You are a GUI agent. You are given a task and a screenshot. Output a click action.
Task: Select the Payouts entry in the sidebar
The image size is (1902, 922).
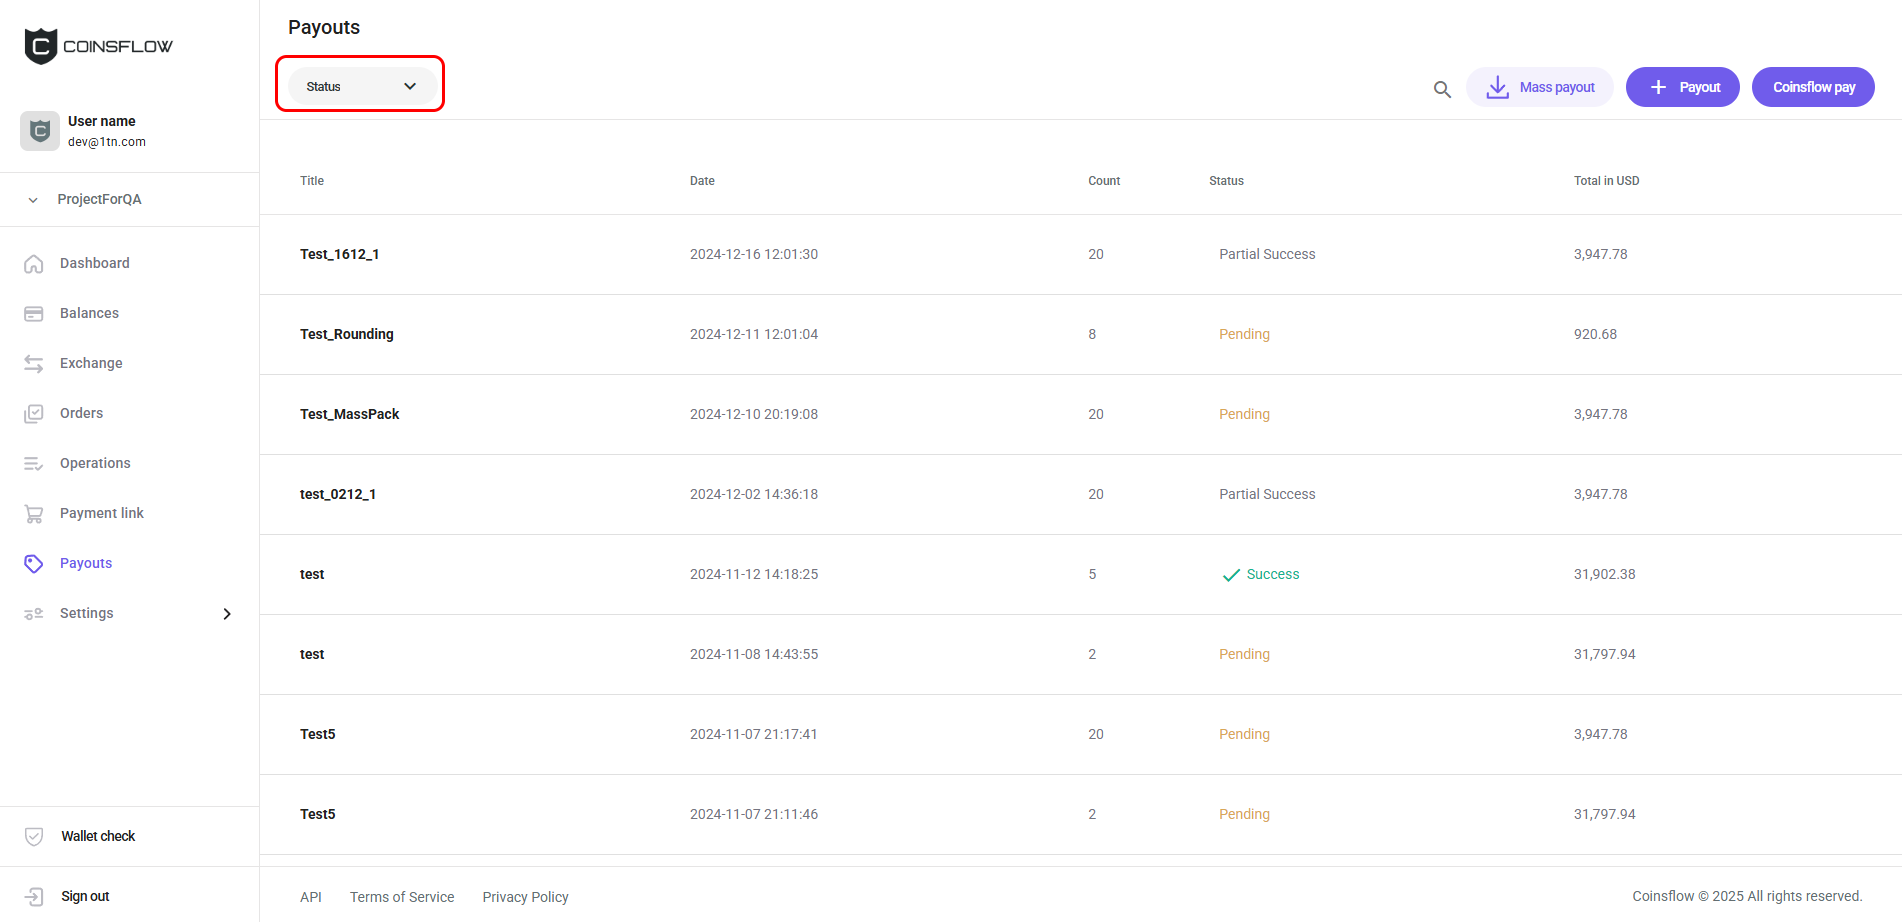click(x=86, y=563)
